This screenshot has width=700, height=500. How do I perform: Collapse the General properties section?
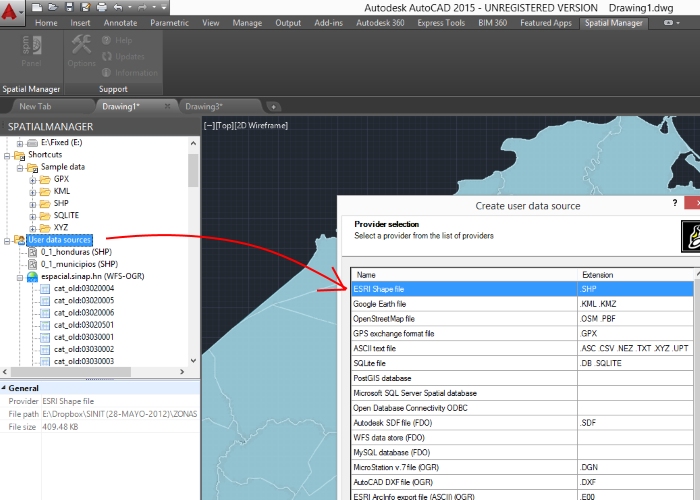coord(4,388)
